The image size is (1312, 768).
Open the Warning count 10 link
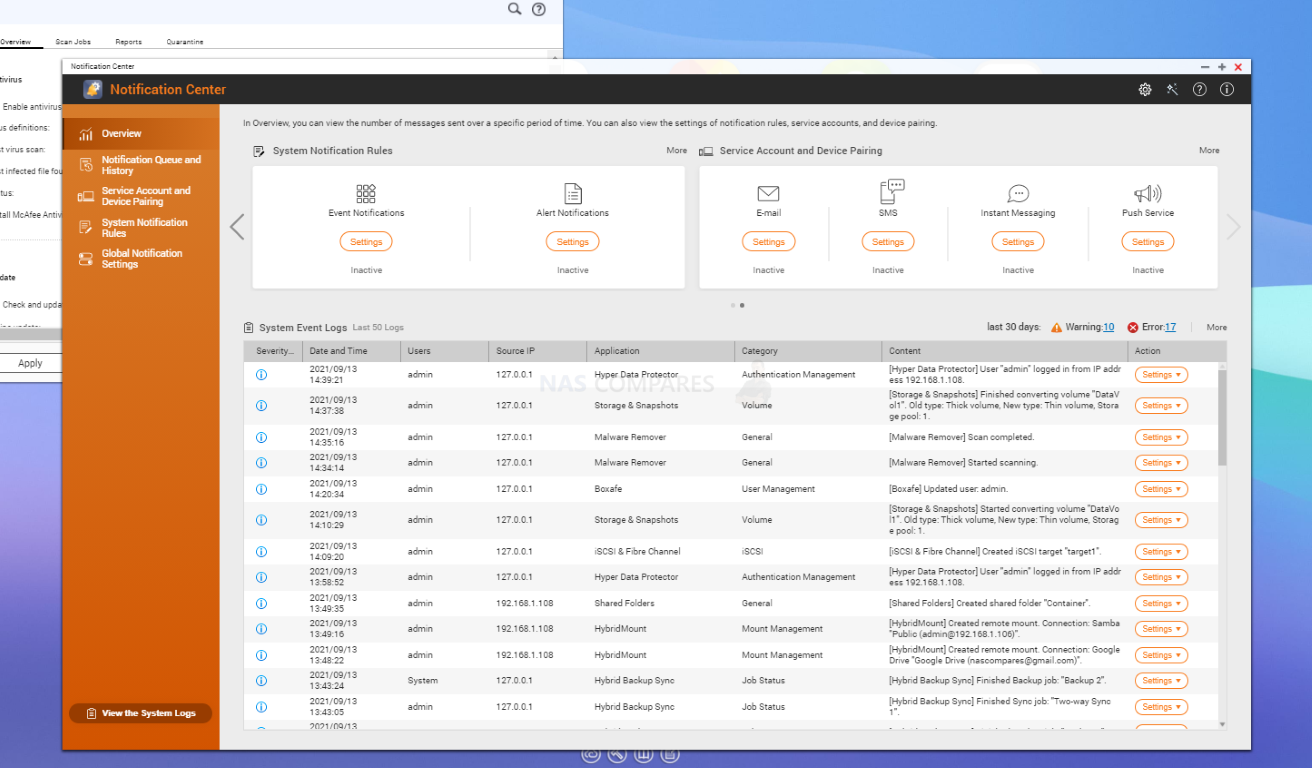[x=1109, y=327]
